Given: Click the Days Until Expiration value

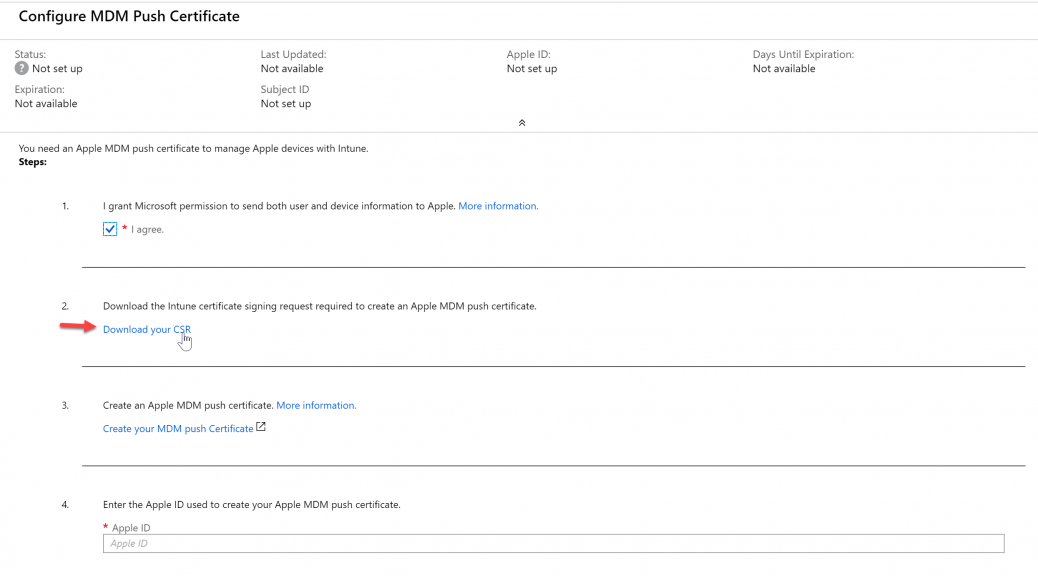Looking at the screenshot, I should pos(784,68).
